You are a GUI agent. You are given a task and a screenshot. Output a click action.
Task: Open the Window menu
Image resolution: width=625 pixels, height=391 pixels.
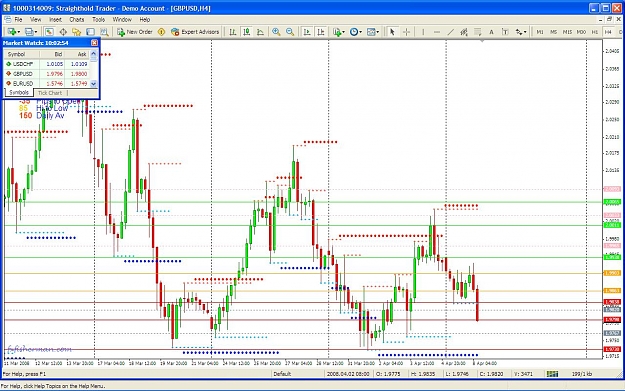tap(122, 19)
